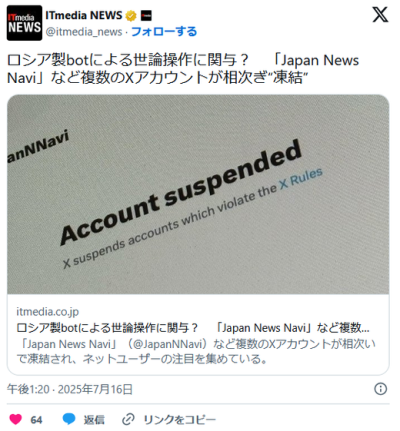The width and height of the screenshot is (400, 431).
Task: Open the @itmedia_news handle
Action: point(84,32)
